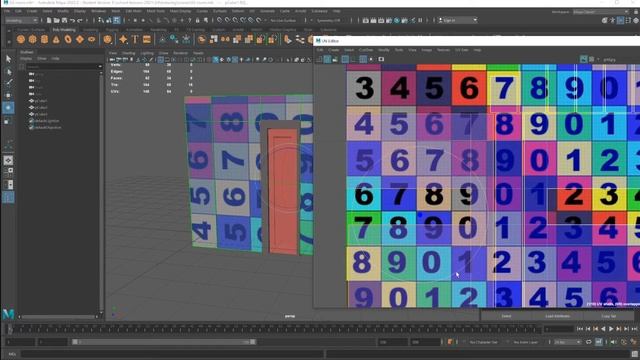Toggle Snap to Curves magnet icon
This screenshot has width=640, height=360.
227,20
